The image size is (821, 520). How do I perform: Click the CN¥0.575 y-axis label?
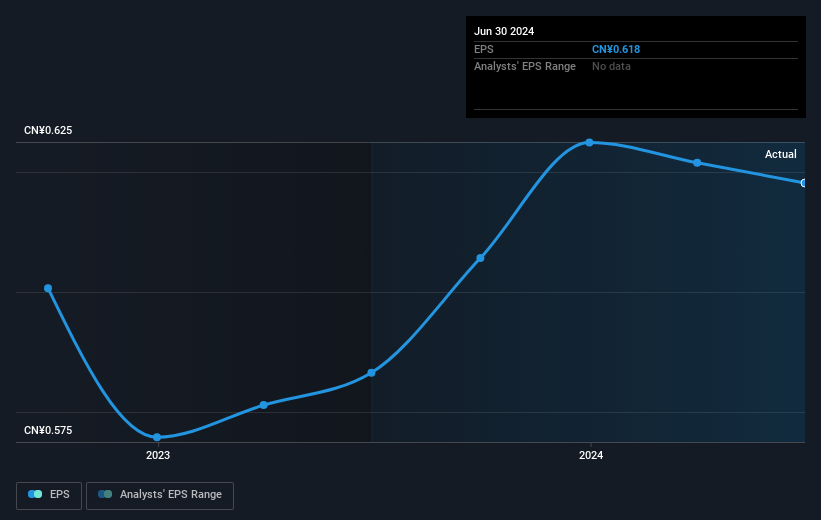coord(48,430)
